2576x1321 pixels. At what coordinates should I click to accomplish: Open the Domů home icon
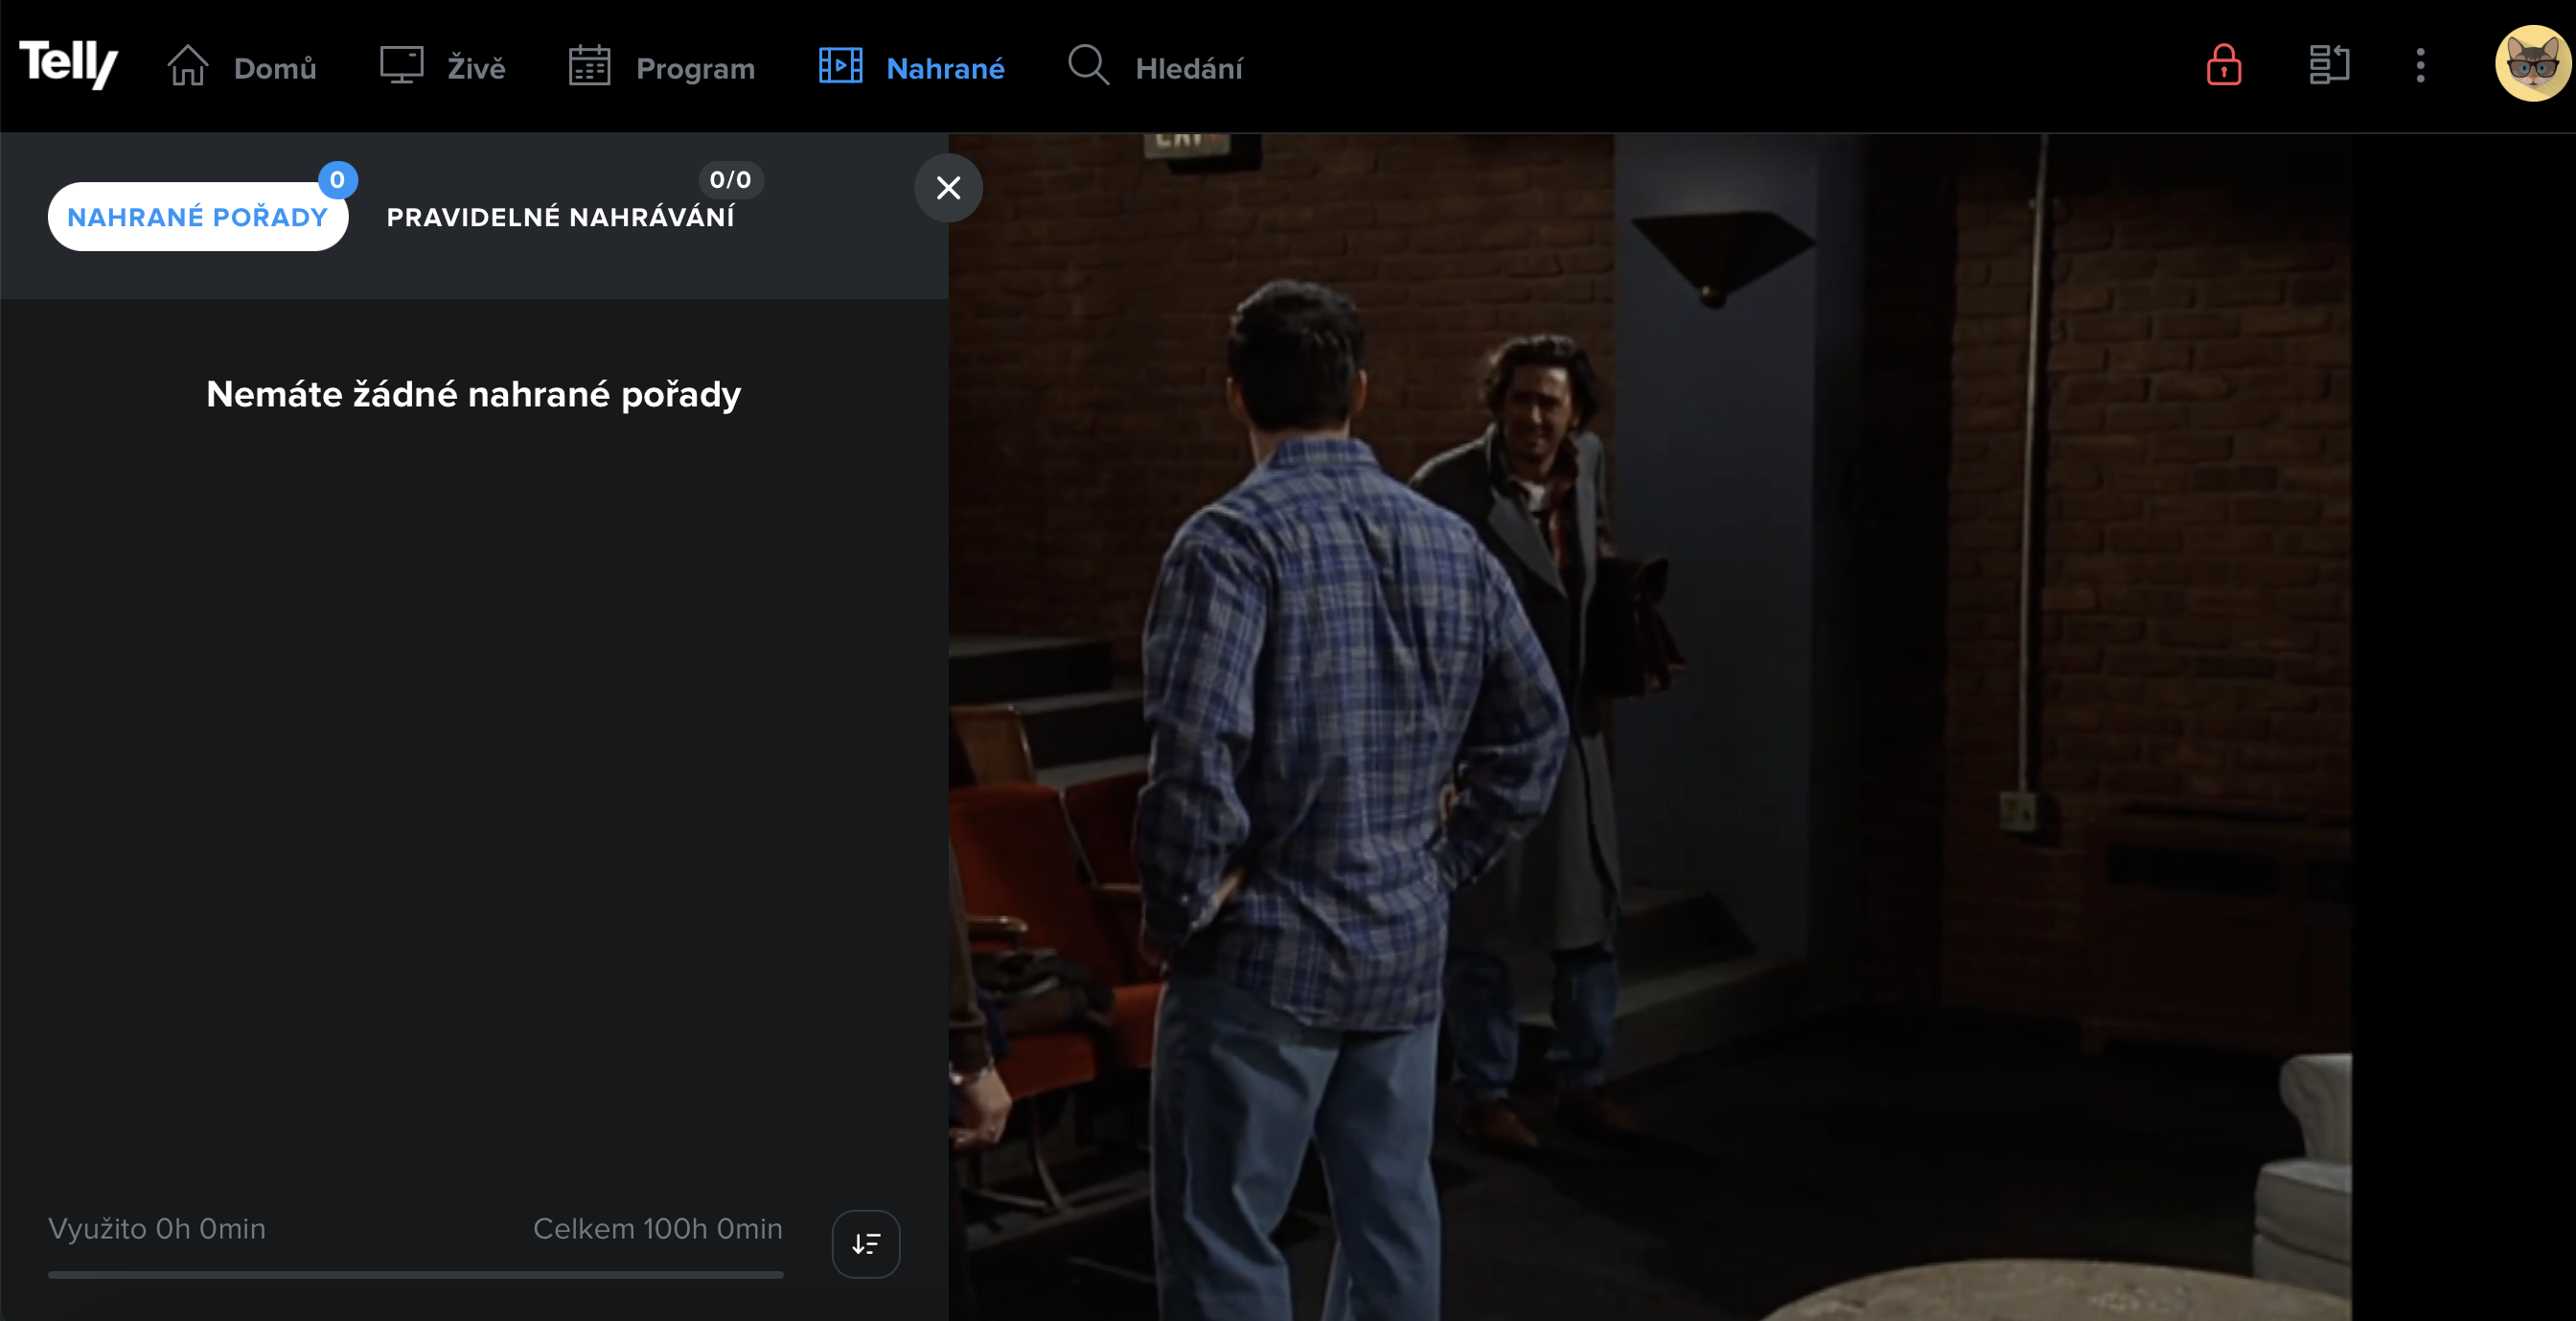187,66
